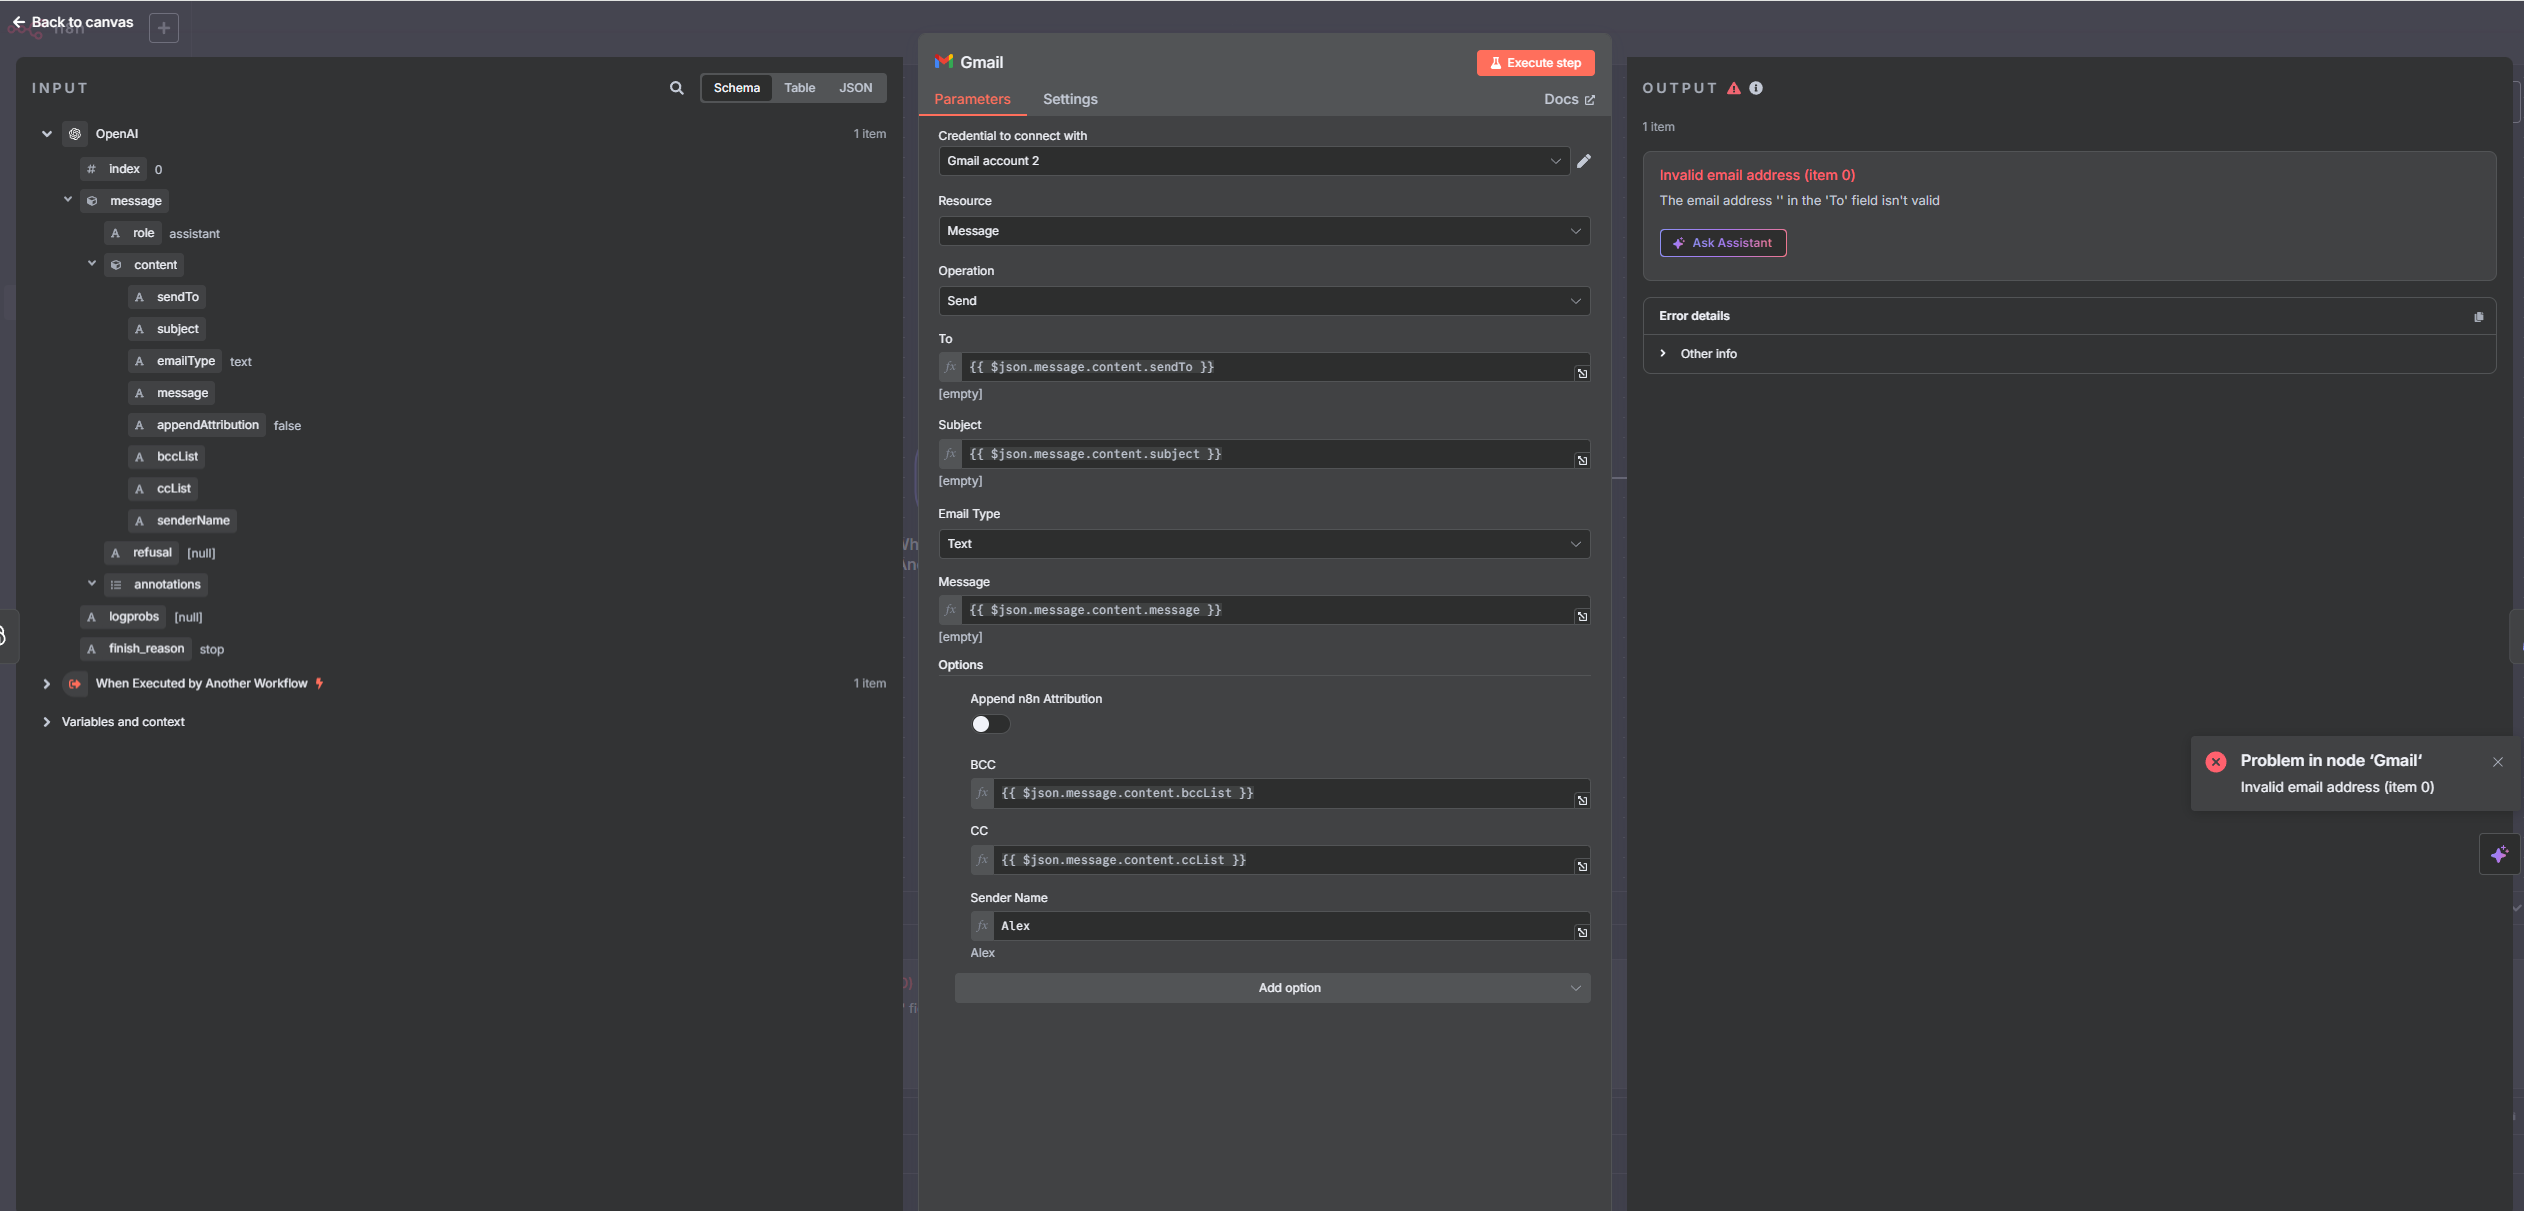Click the pencil icon to edit credential

(1584, 161)
